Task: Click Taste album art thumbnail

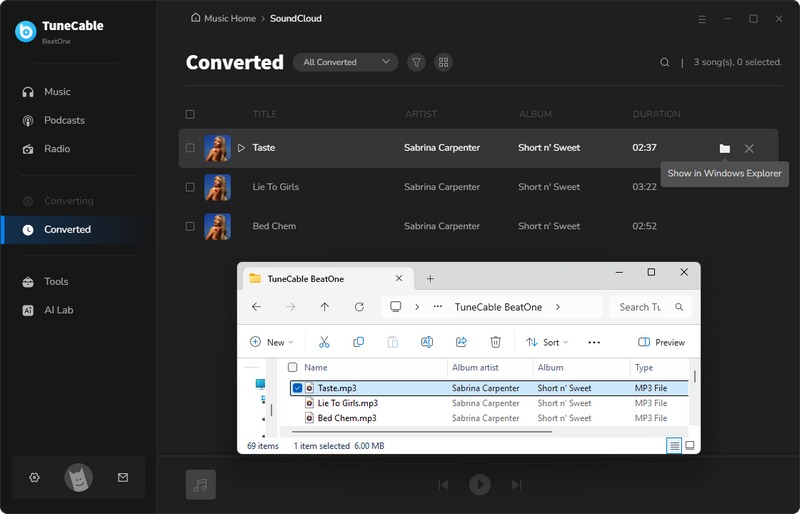Action: tap(217, 148)
